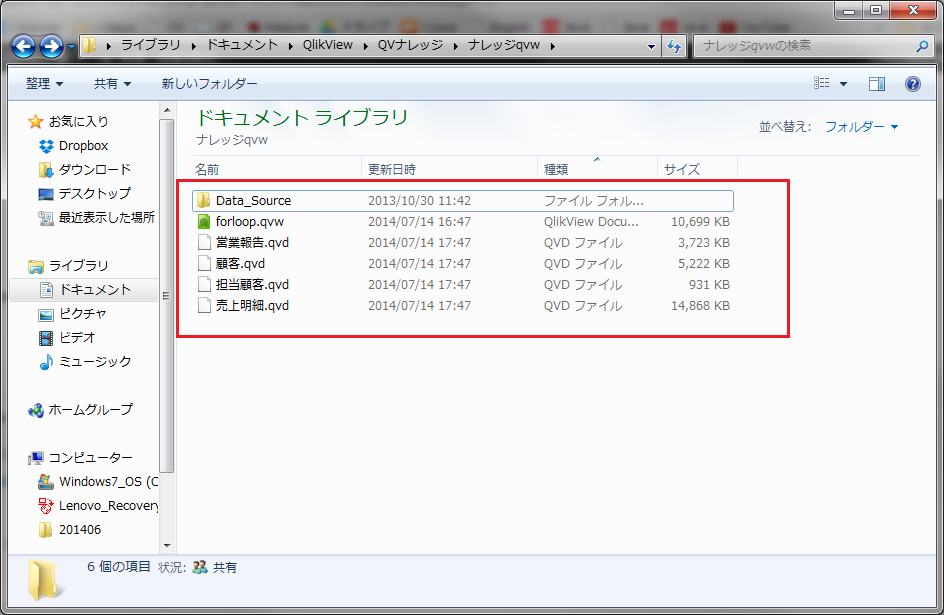
Task: Go back using the Back arrow button
Action: pyautogui.click(x=24, y=46)
